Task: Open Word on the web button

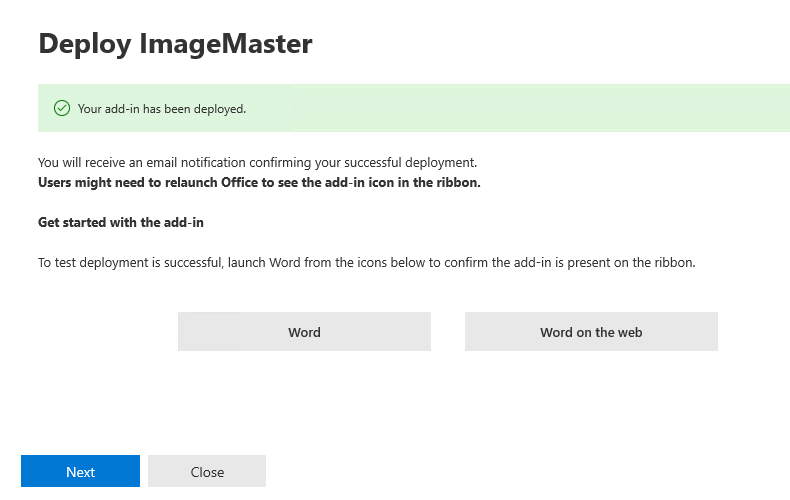Action: tap(591, 332)
